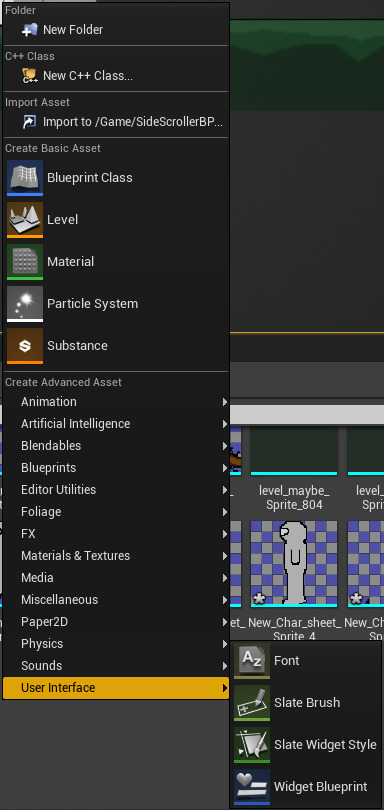Click the New C++ Class icon
The height and width of the screenshot is (810, 384).
pyautogui.click(x=29, y=76)
